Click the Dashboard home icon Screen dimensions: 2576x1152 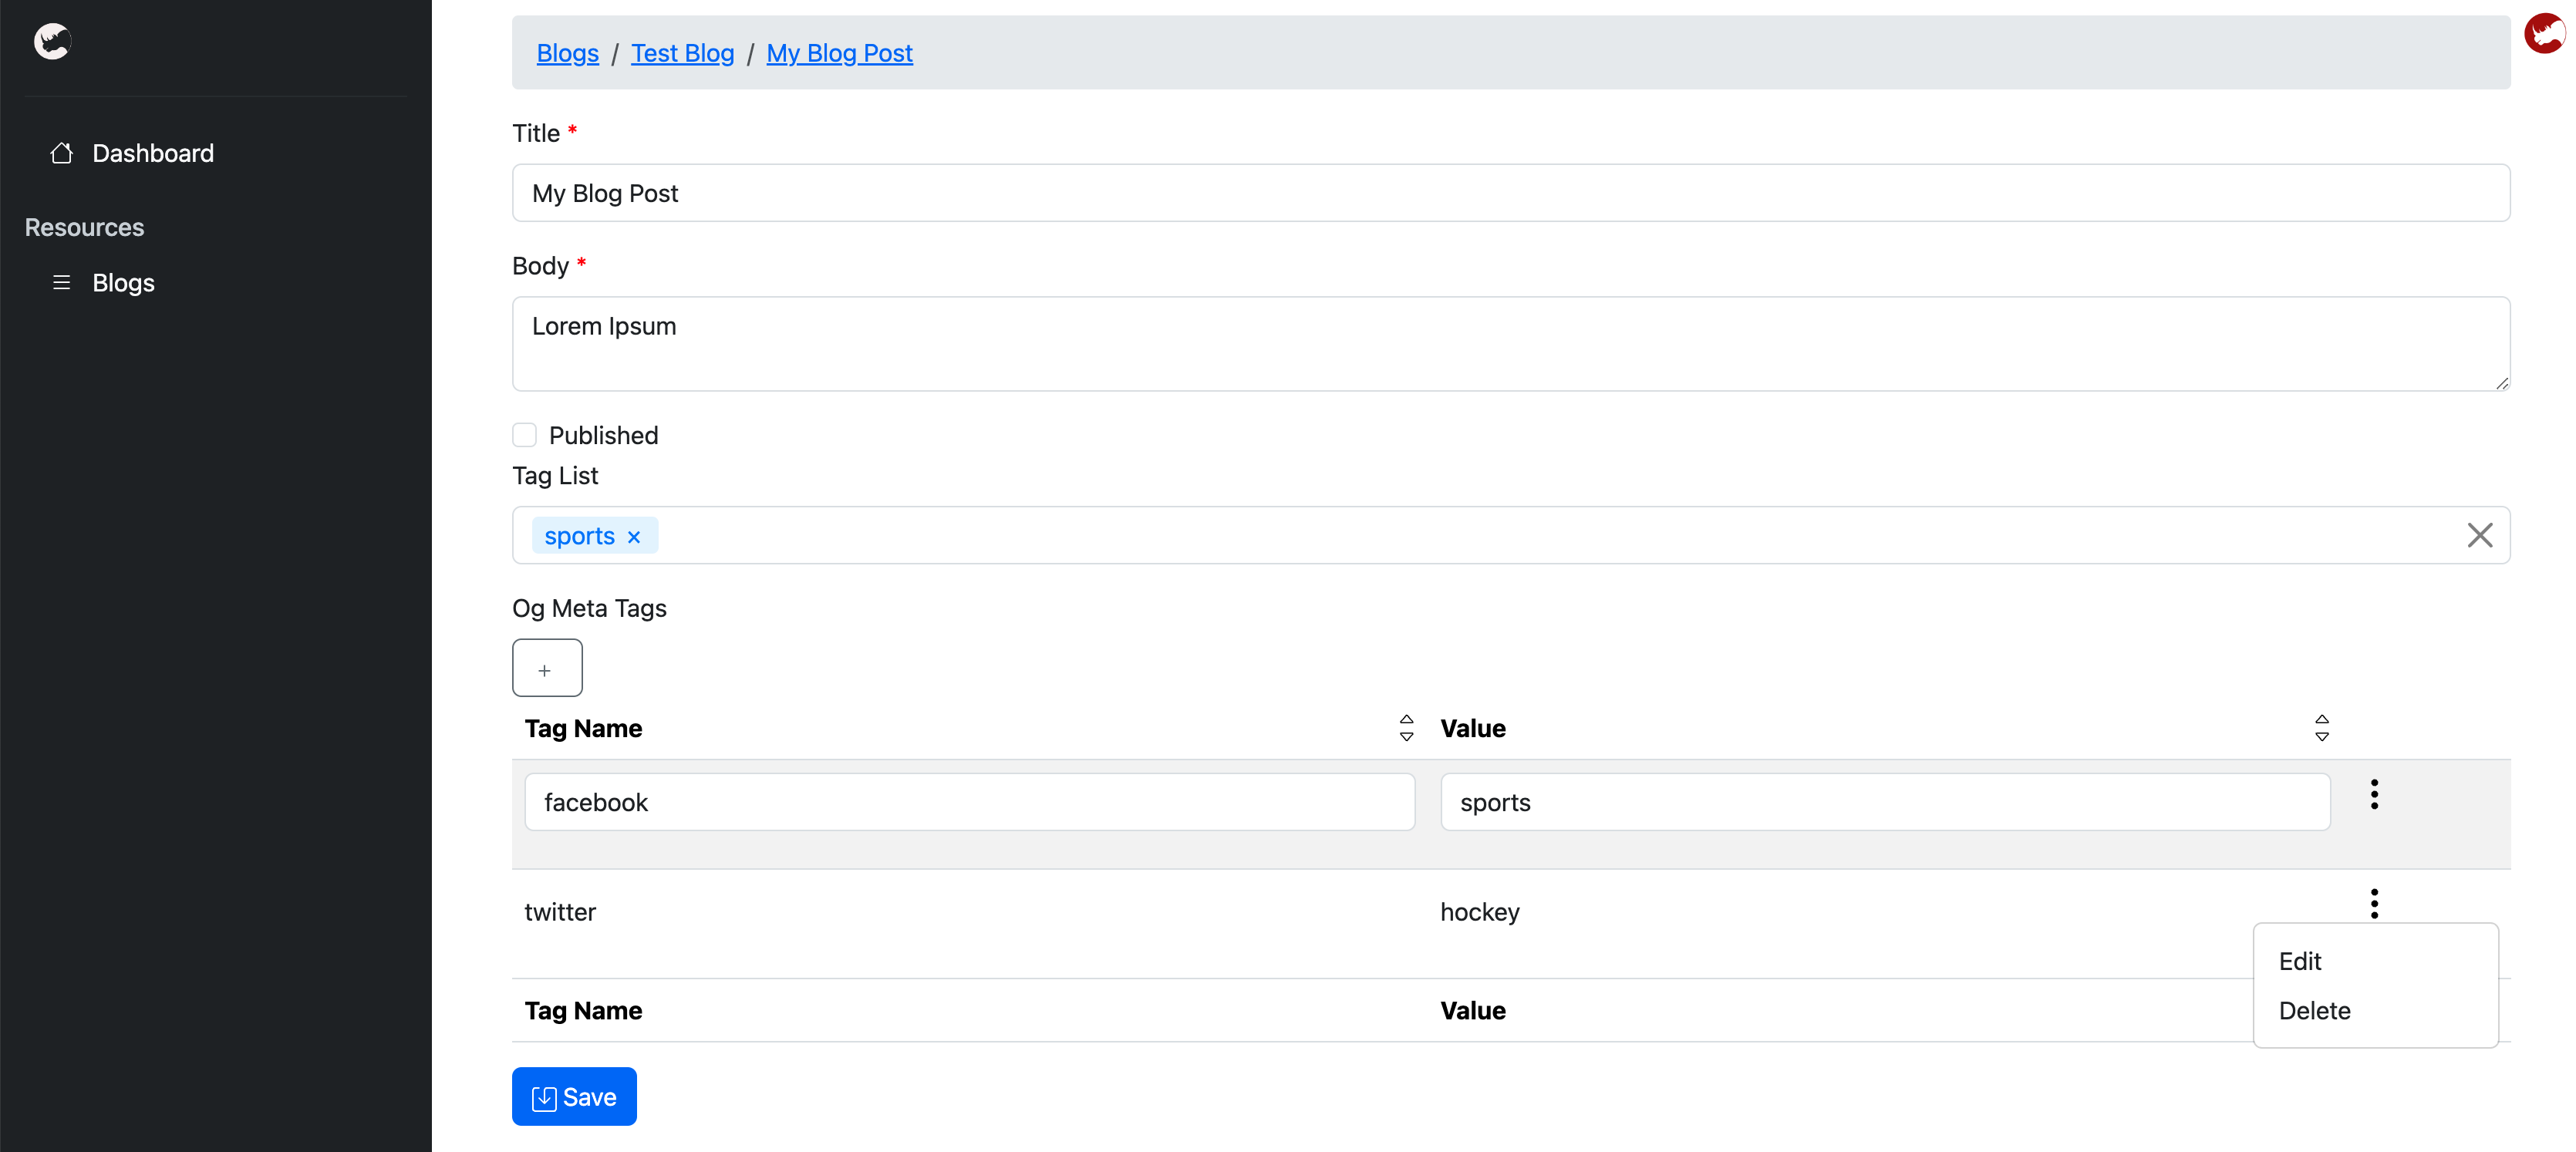[62, 153]
